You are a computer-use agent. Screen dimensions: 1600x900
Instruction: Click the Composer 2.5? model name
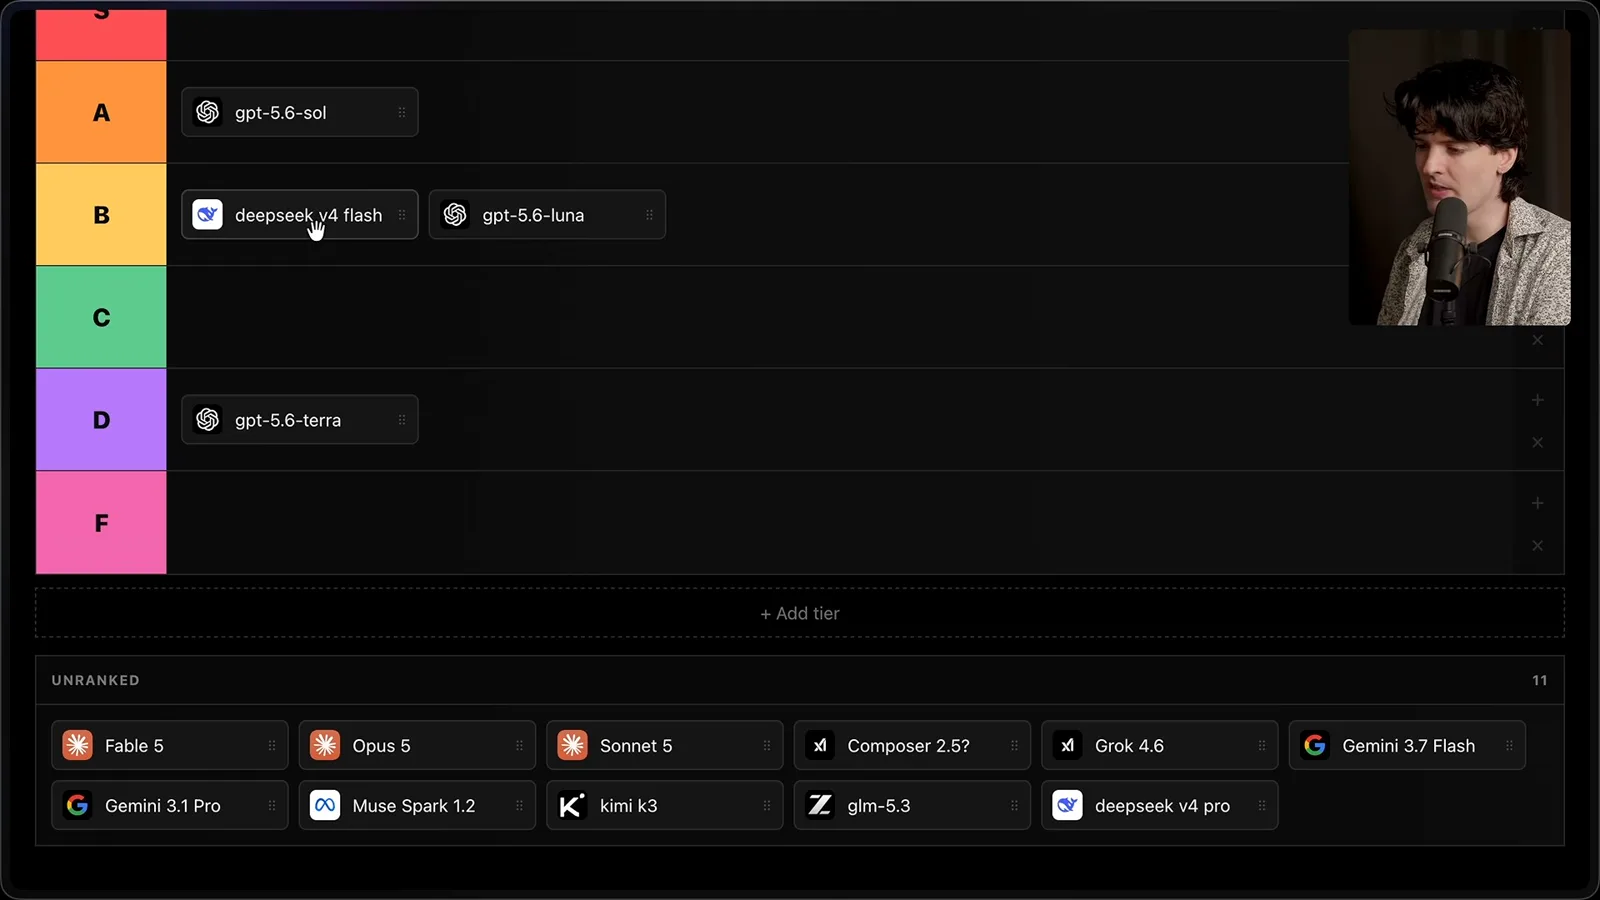908,745
